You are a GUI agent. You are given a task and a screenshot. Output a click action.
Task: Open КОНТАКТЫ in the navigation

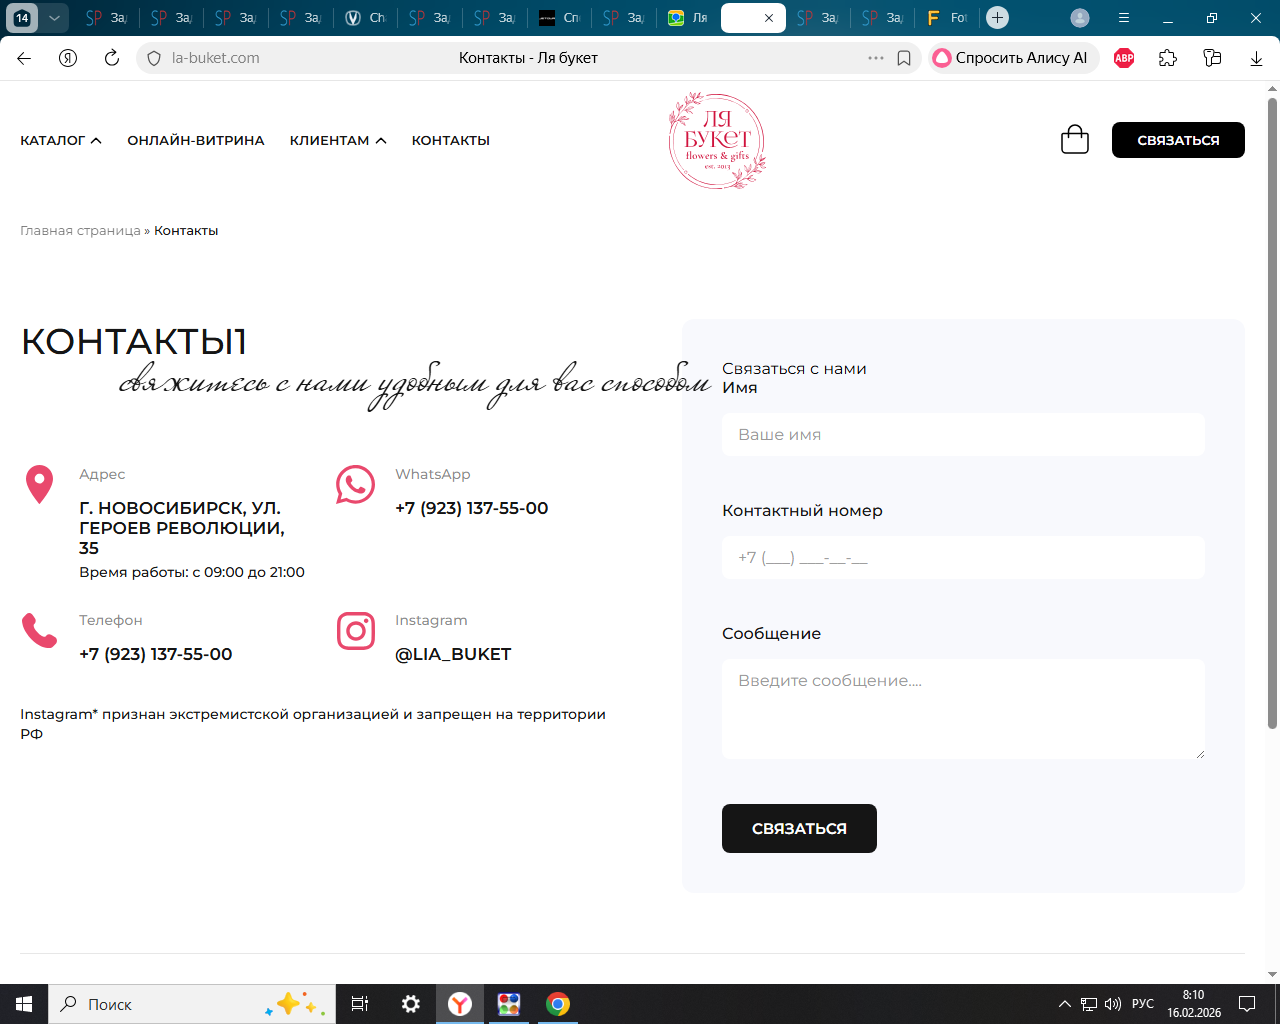coord(451,141)
